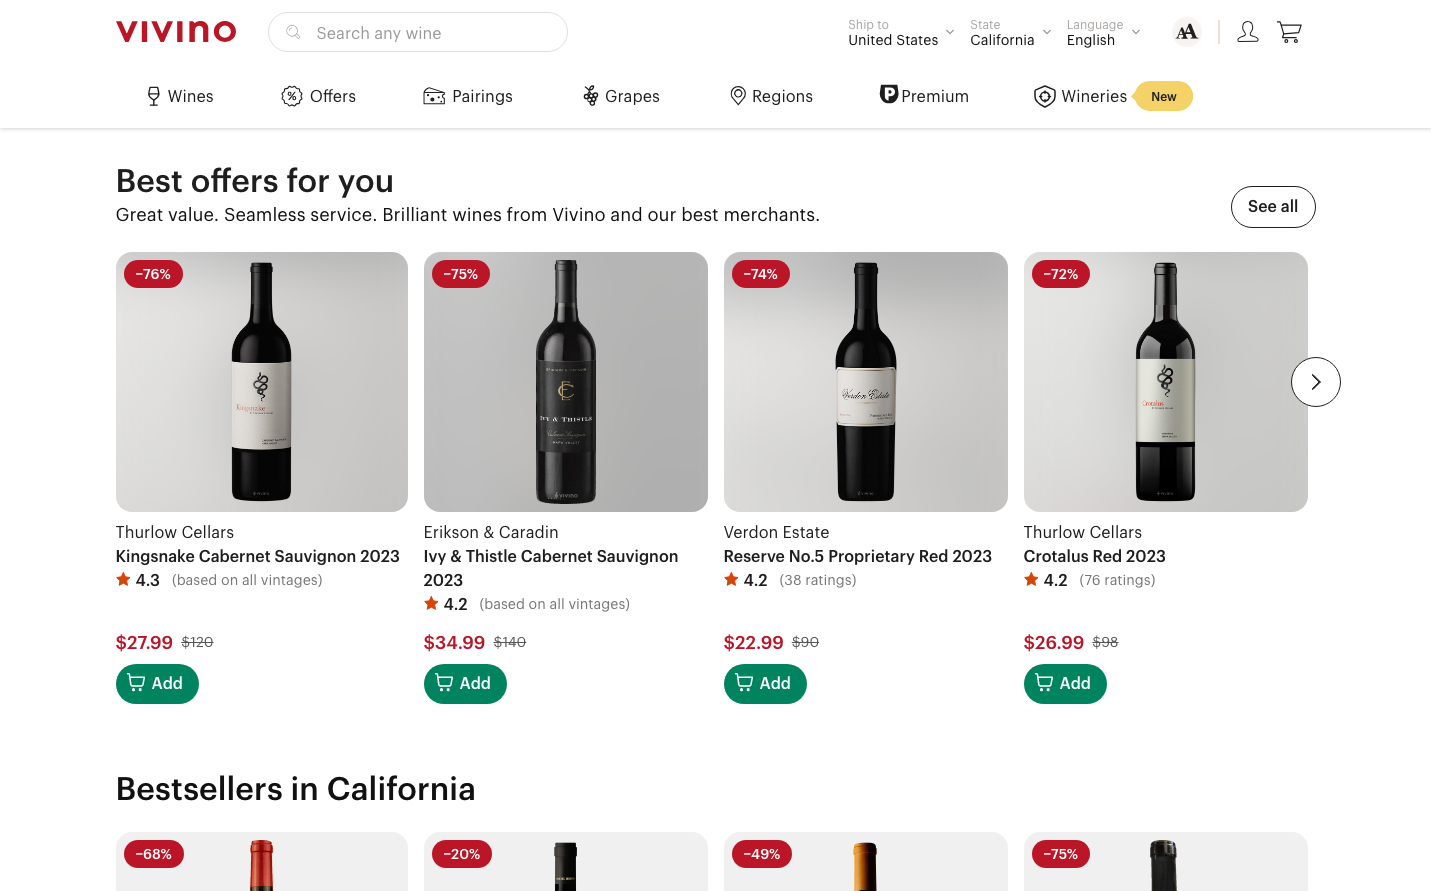Open the Pairings menu

point(468,96)
